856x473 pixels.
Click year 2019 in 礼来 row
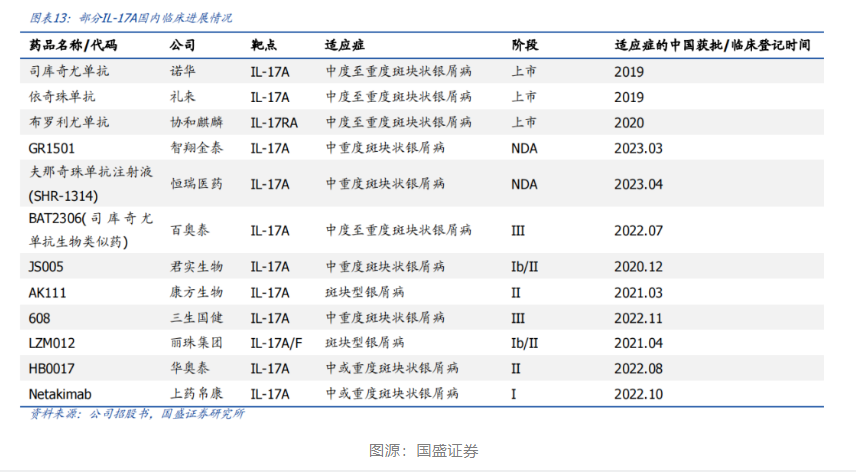[x=629, y=97]
